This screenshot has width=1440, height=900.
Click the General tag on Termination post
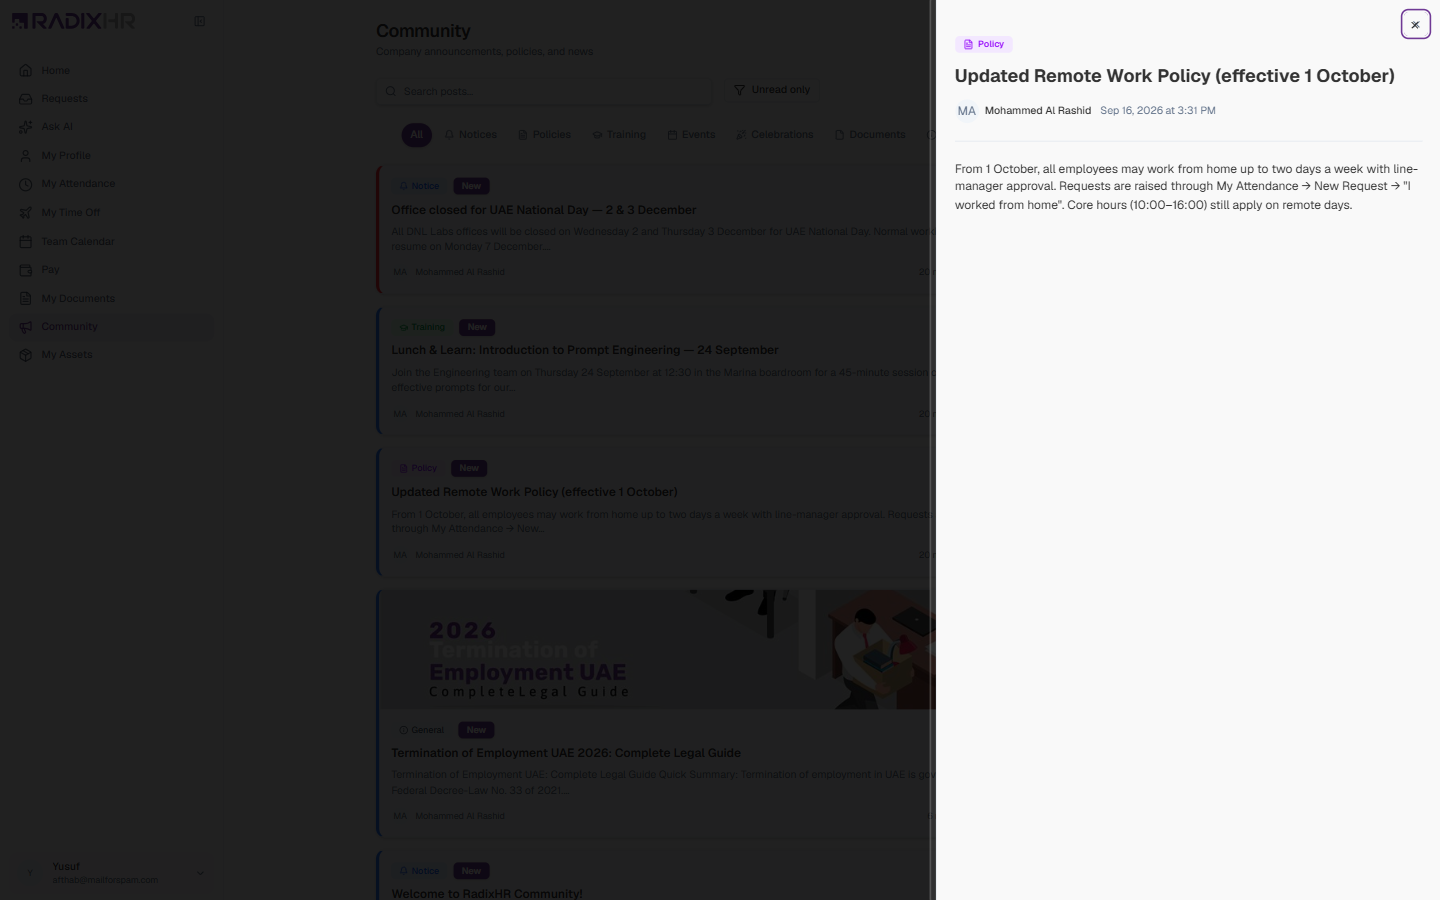tap(422, 730)
